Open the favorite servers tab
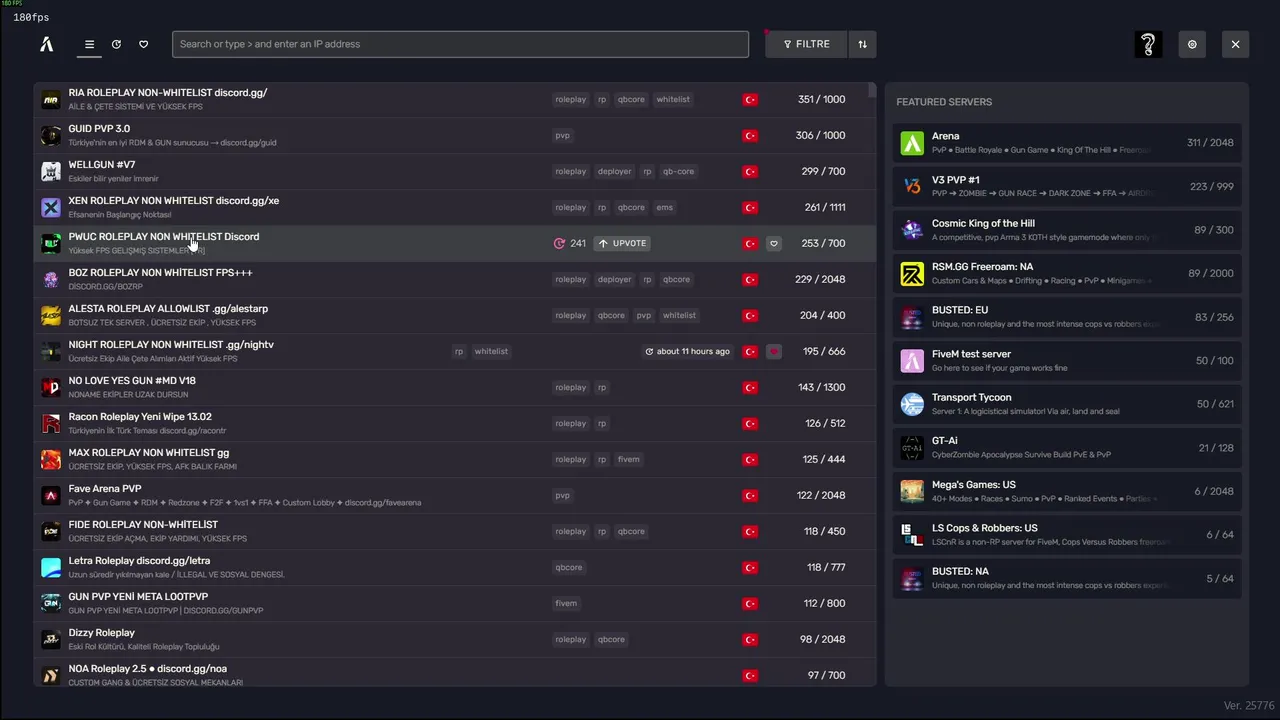This screenshot has height=720, width=1280. [x=143, y=44]
